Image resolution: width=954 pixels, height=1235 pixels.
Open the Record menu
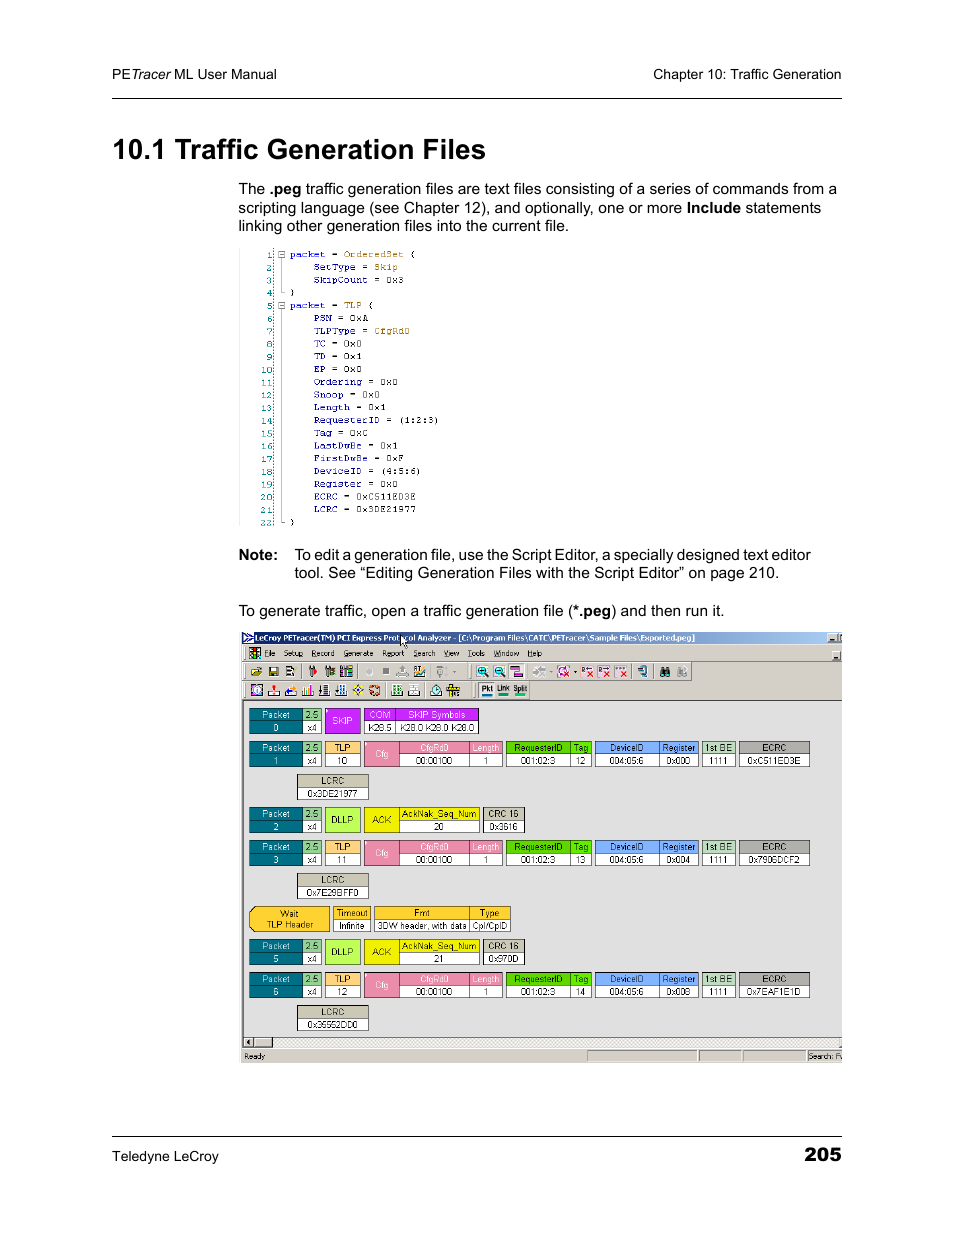(322, 654)
